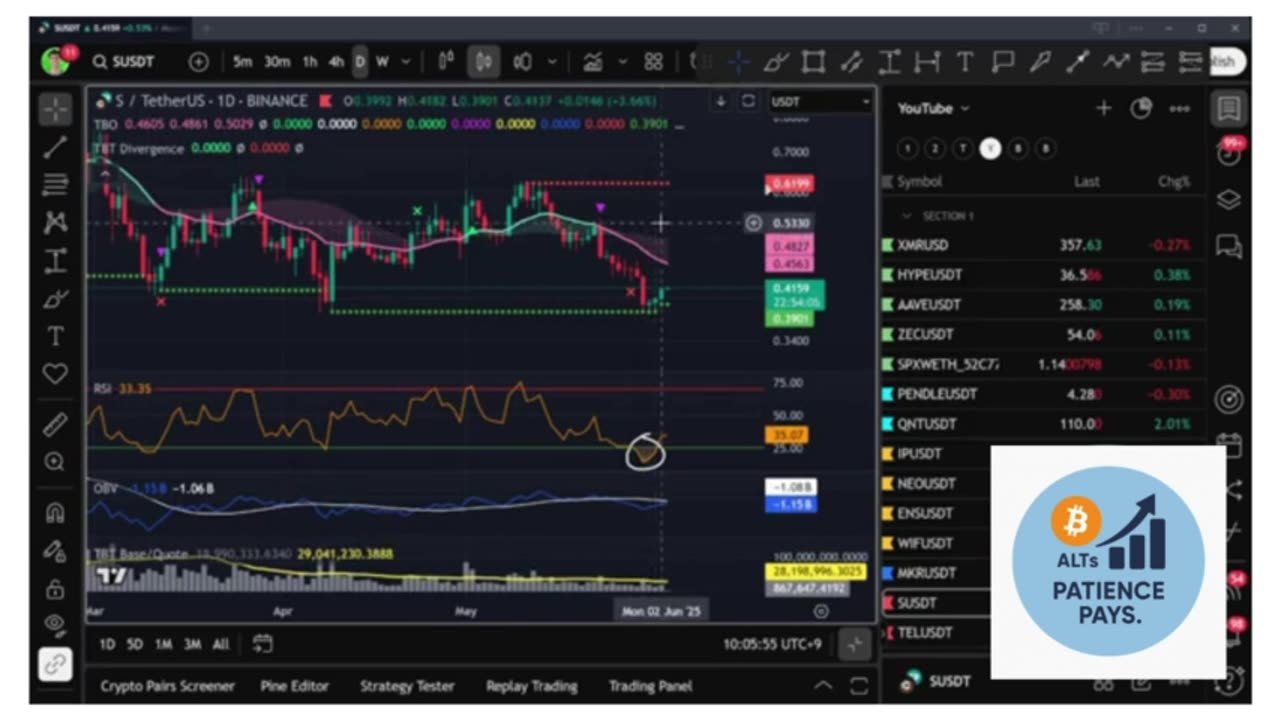Open the Crypto Pairs Screener tab
The height and width of the screenshot is (720, 1280).
click(x=167, y=686)
